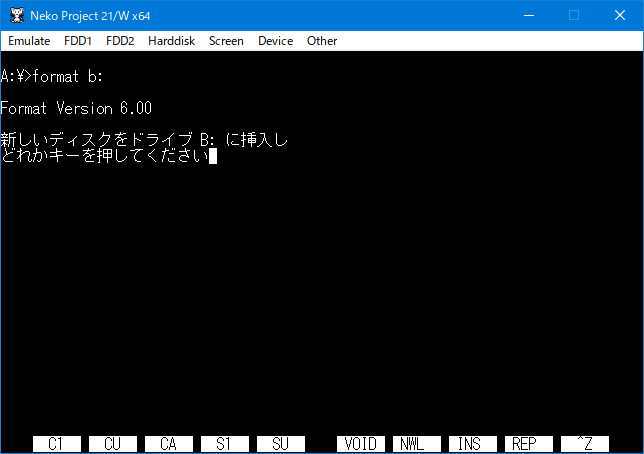Click the 'Neko Project 21/W x64' title text
The height and width of the screenshot is (454, 644).
pos(90,16)
